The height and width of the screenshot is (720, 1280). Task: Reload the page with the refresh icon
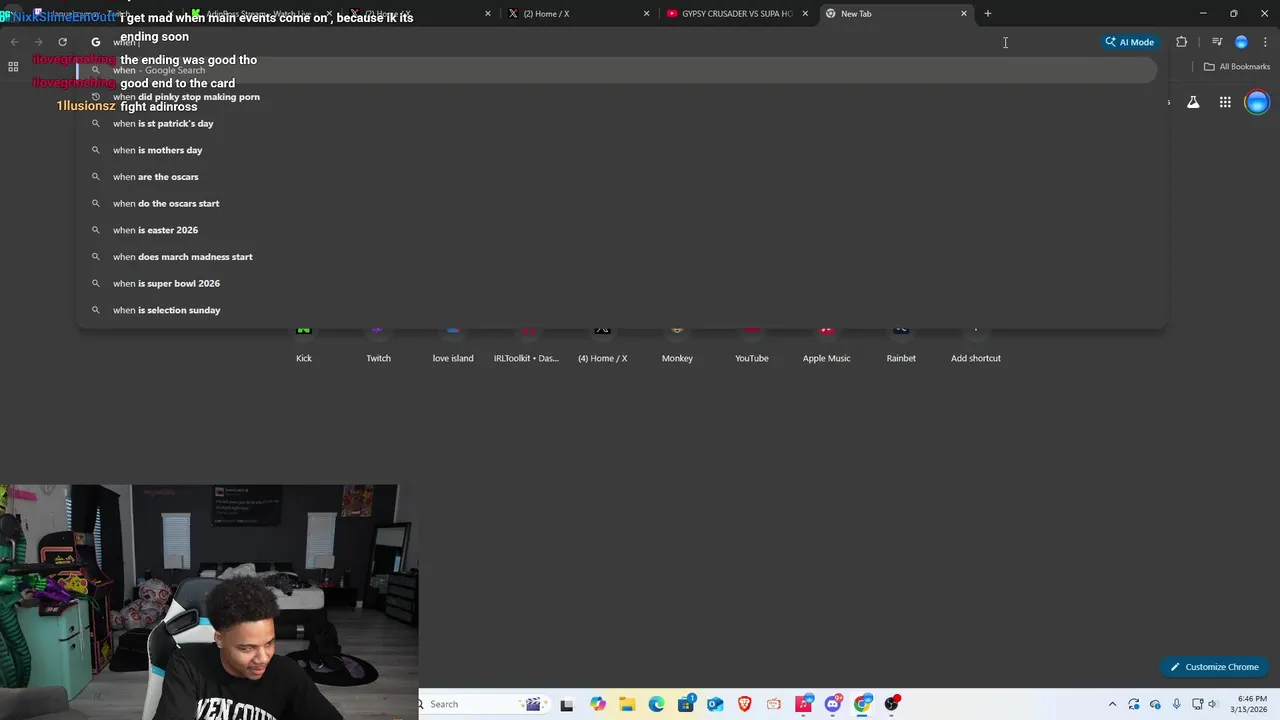(x=62, y=42)
